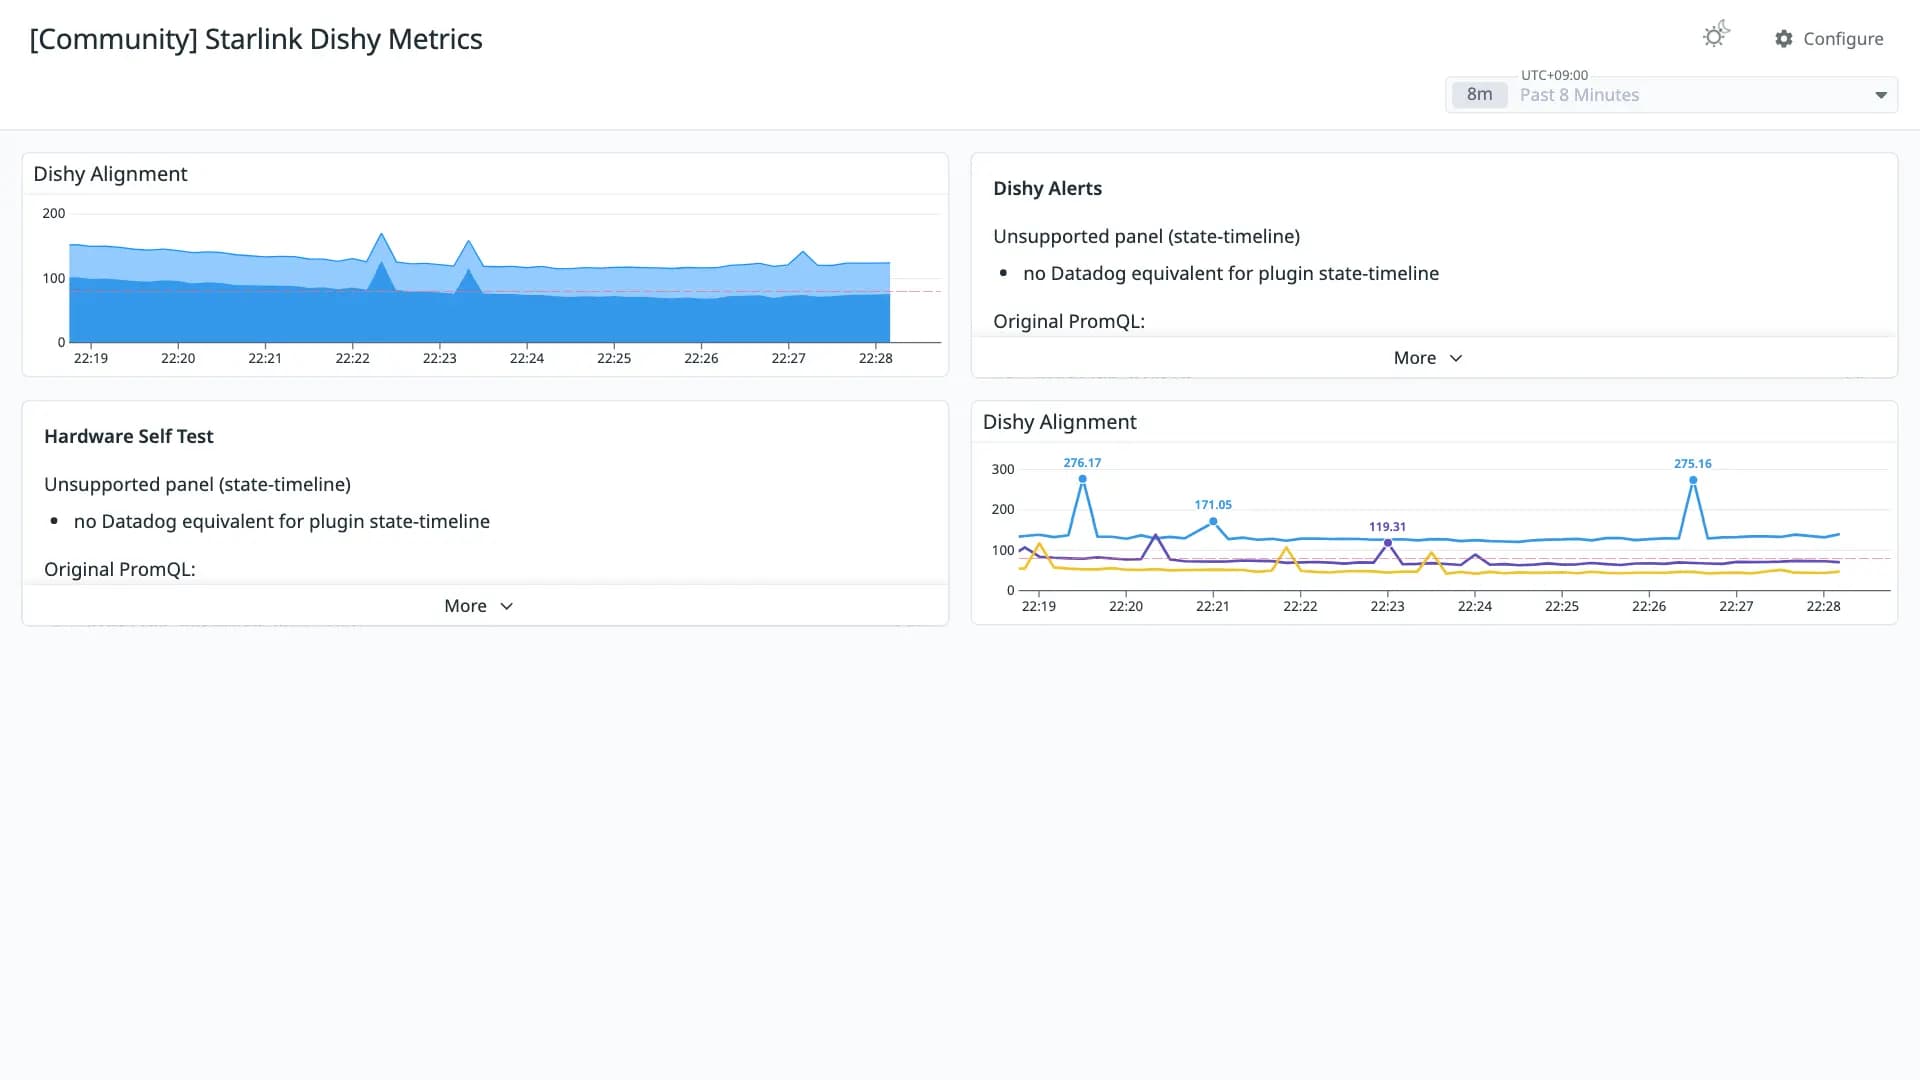
Task: Click Original PromQL text in Dishy Alerts
Action: click(1069, 321)
